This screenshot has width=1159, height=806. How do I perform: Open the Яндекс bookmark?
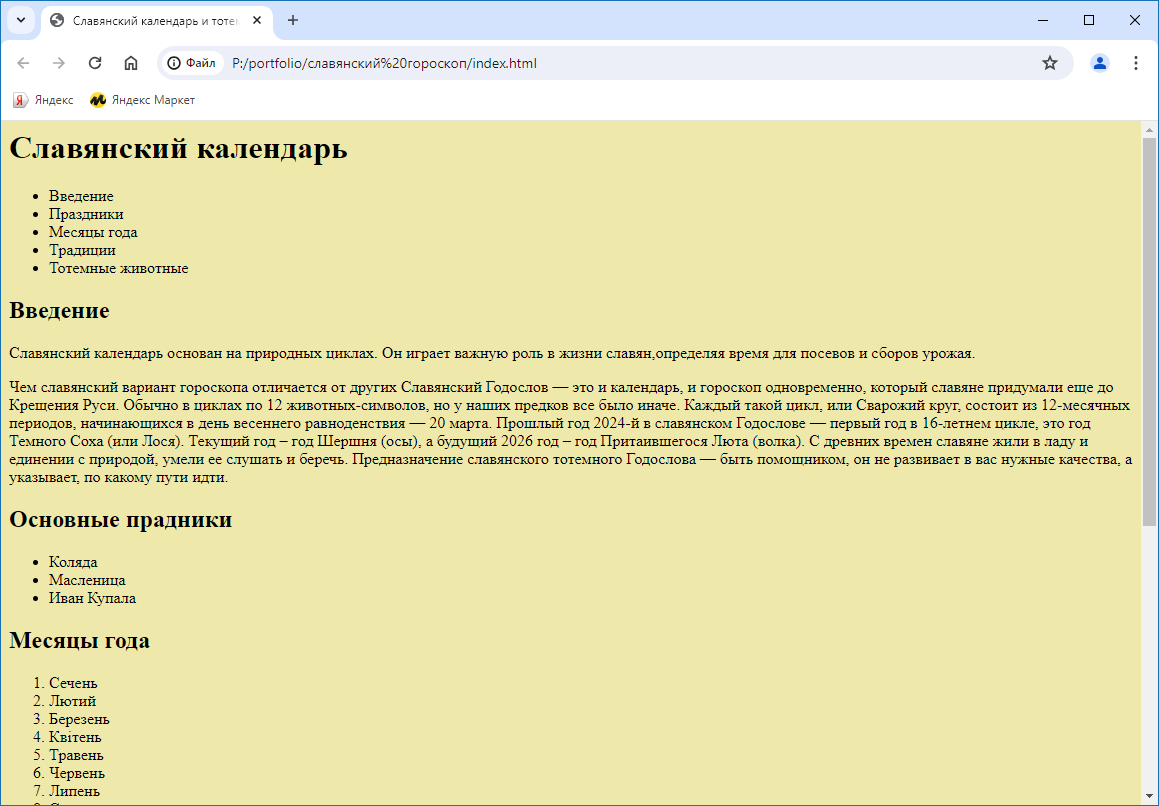tap(43, 100)
